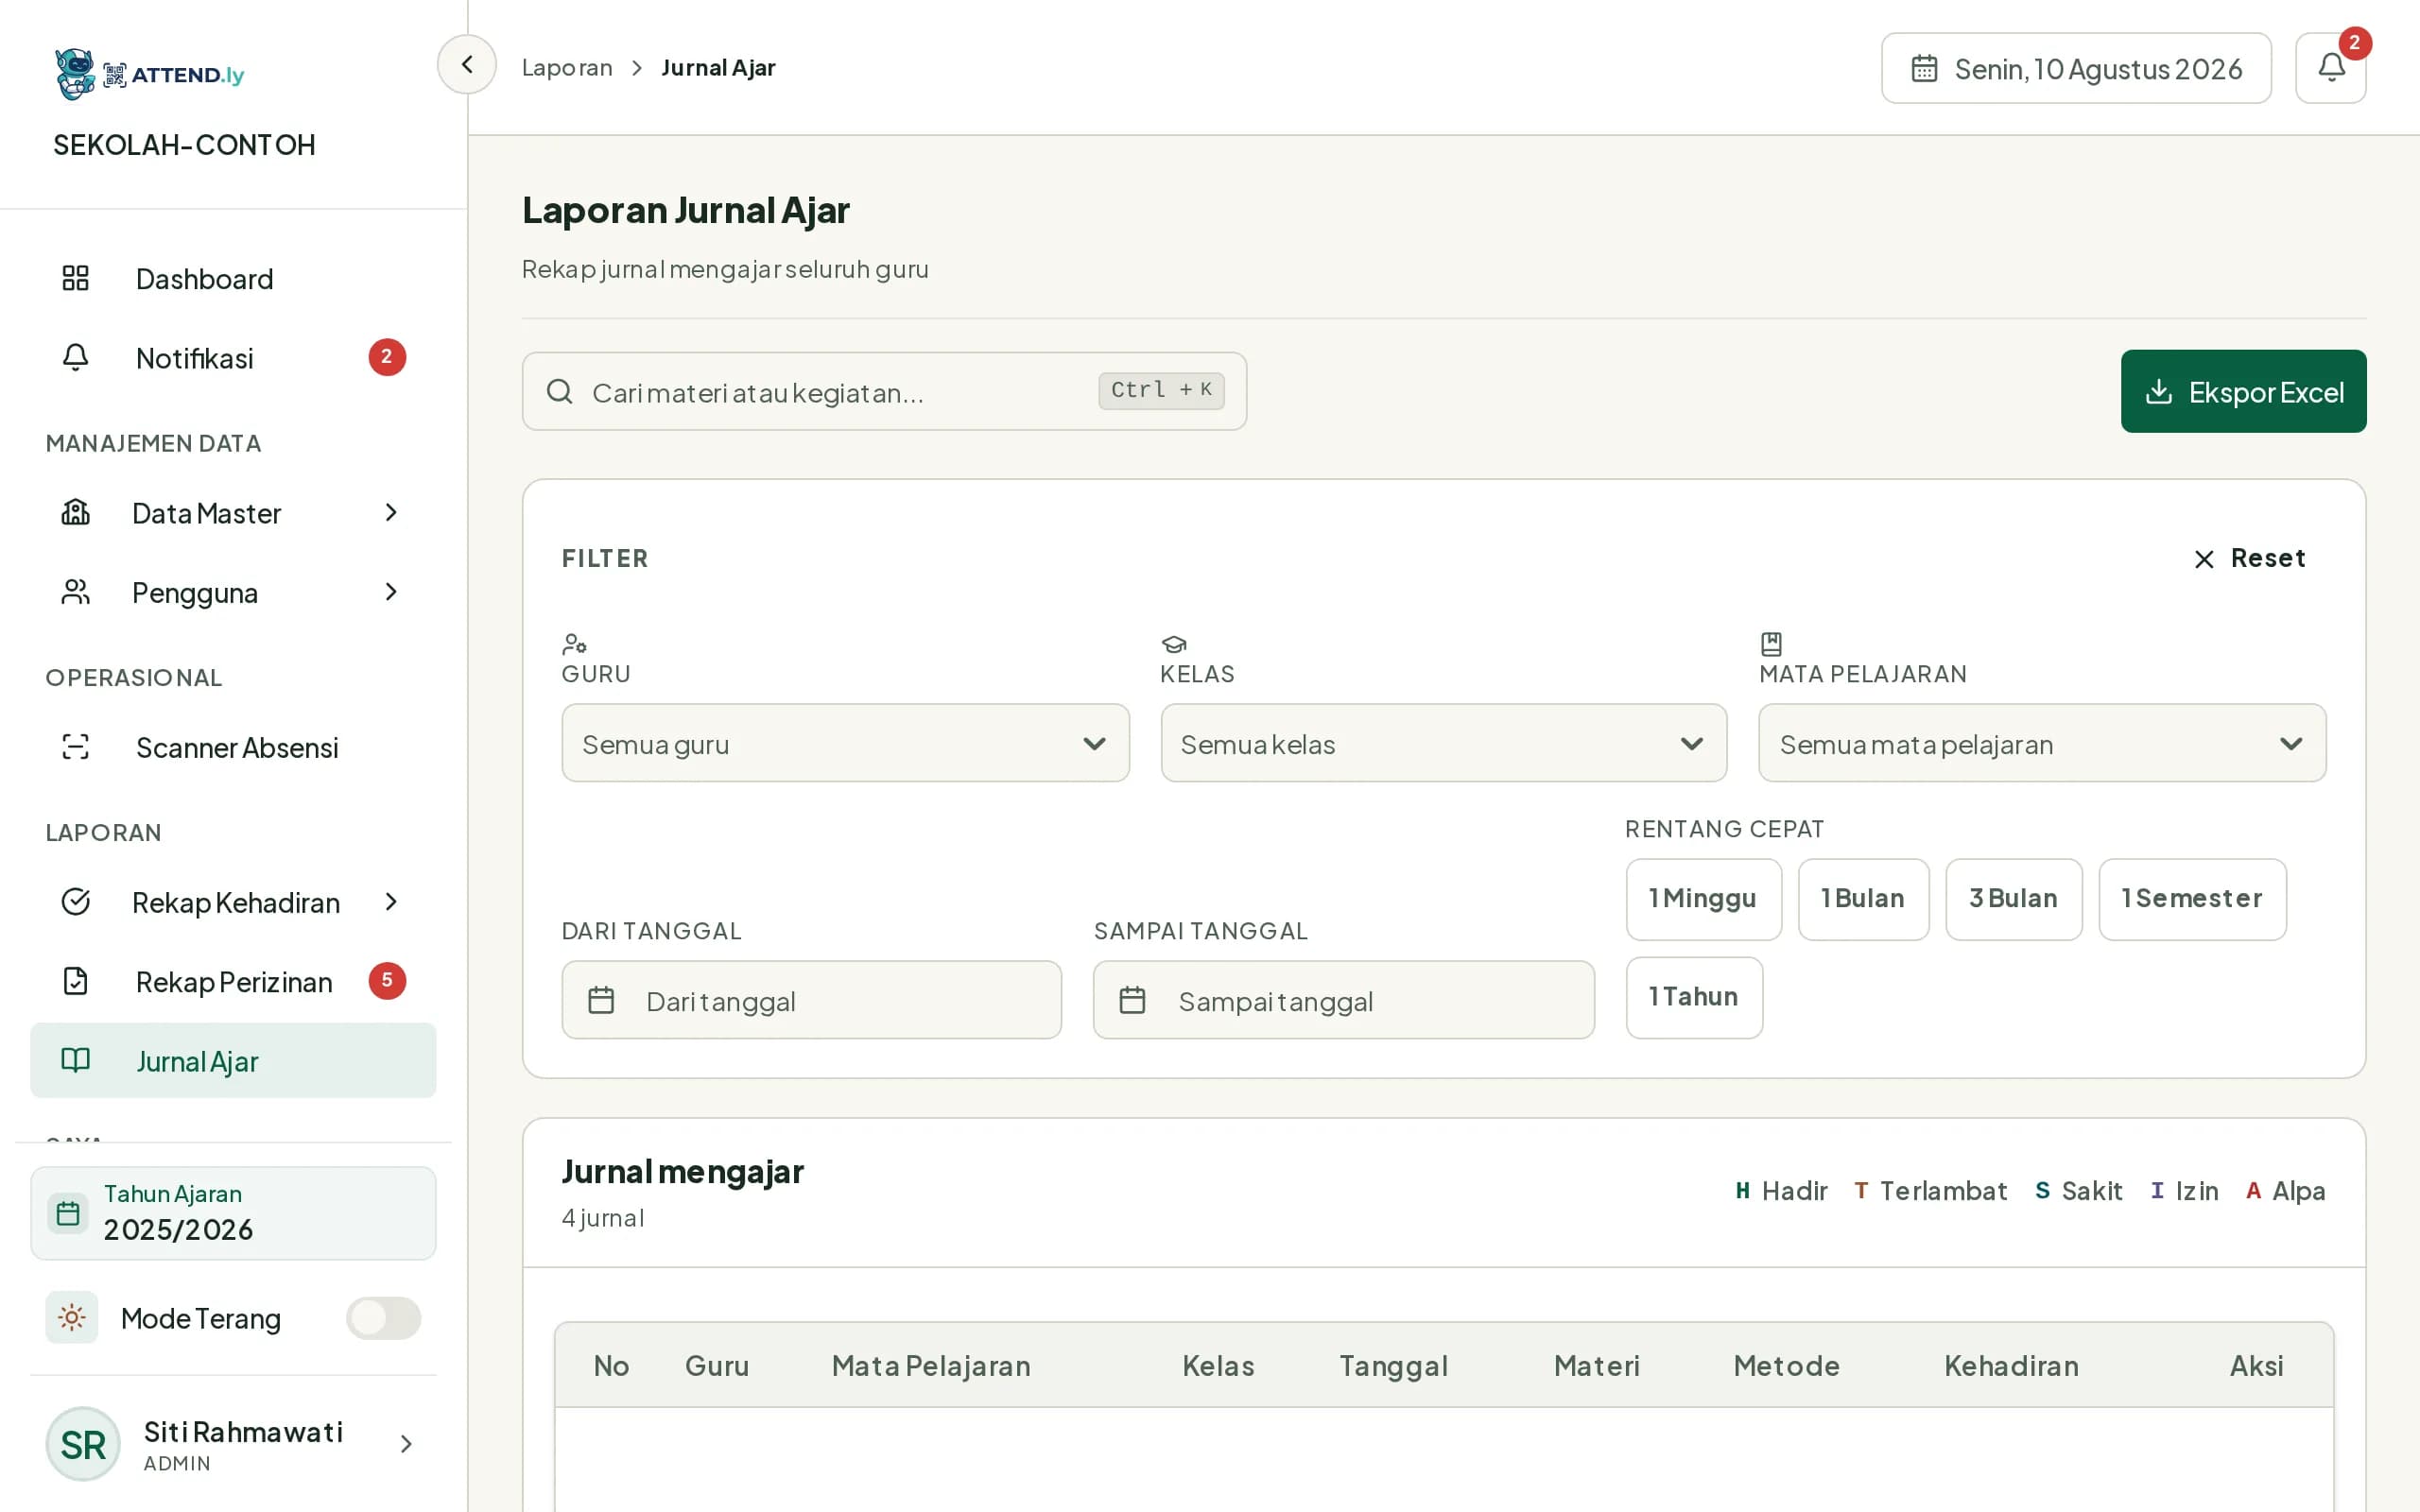The height and width of the screenshot is (1512, 2420).
Task: Select the 1 Minggu quick range
Action: pos(1703,899)
